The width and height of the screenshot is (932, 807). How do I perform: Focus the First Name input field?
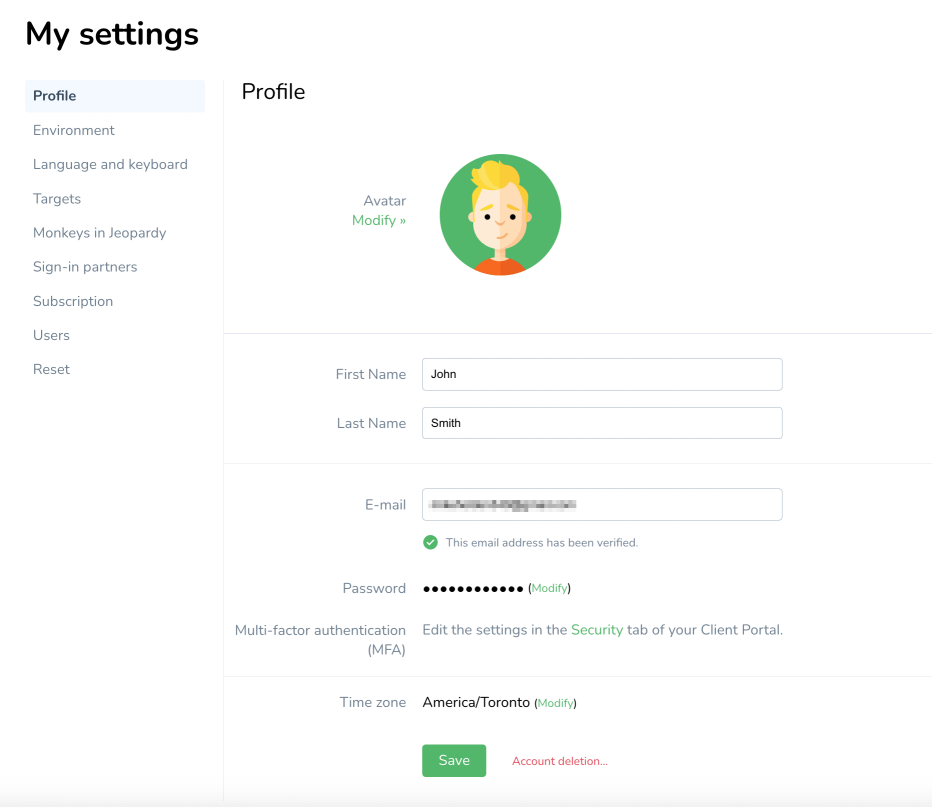click(602, 374)
